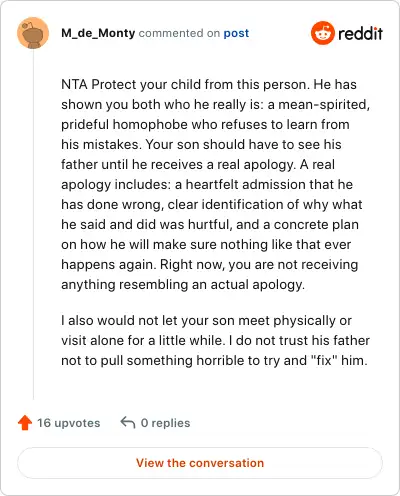Select the "16 upvotes" count

(69, 423)
